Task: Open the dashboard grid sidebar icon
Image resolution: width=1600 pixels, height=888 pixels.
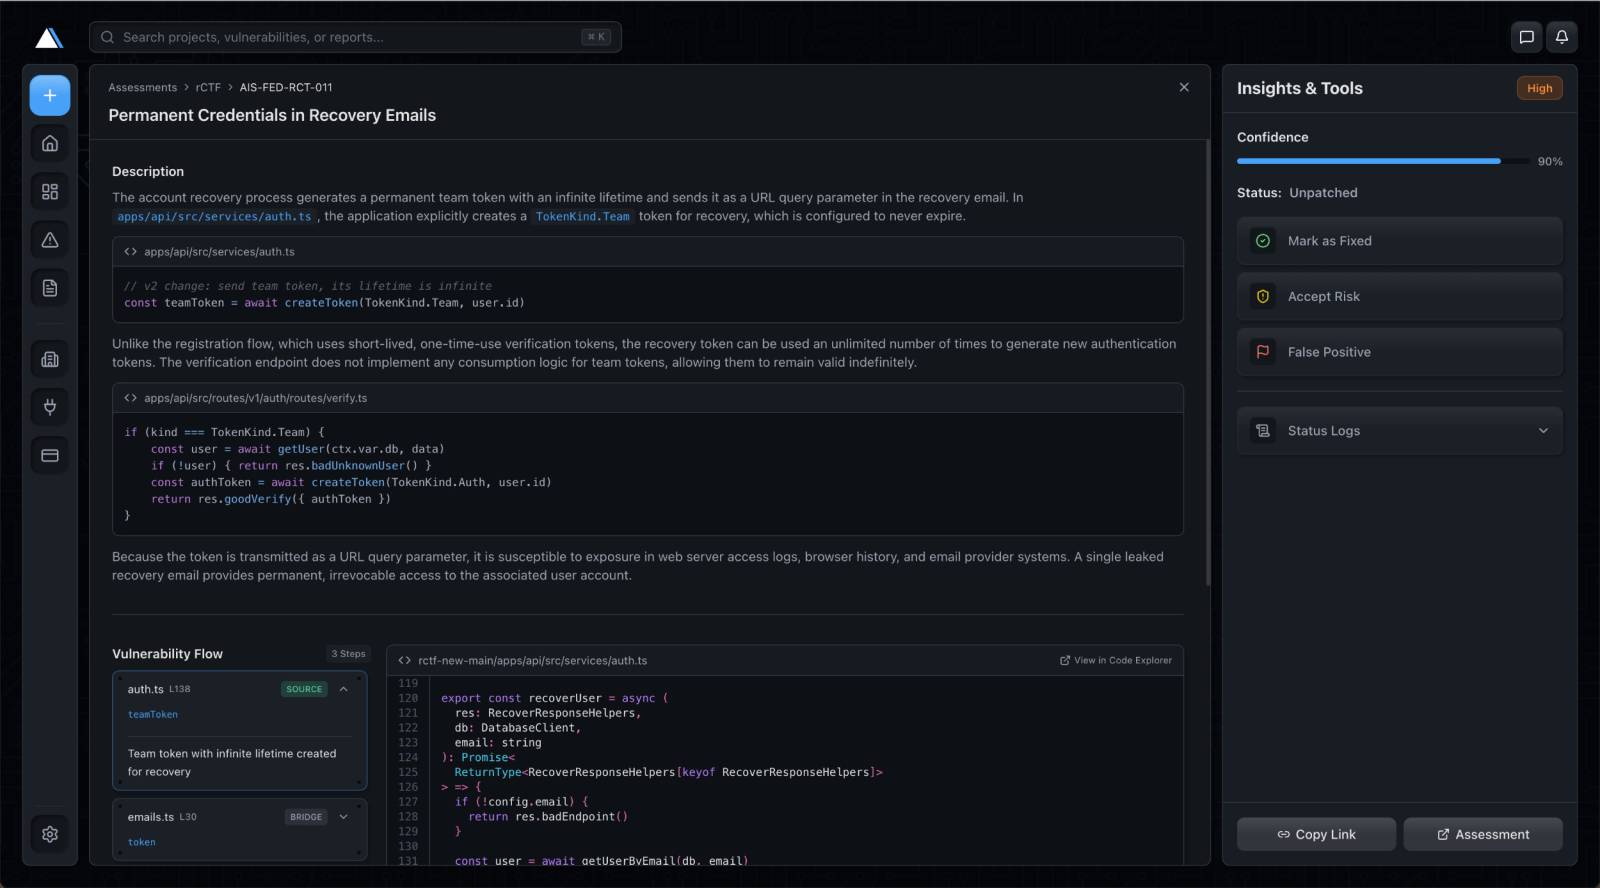Action: [50, 191]
